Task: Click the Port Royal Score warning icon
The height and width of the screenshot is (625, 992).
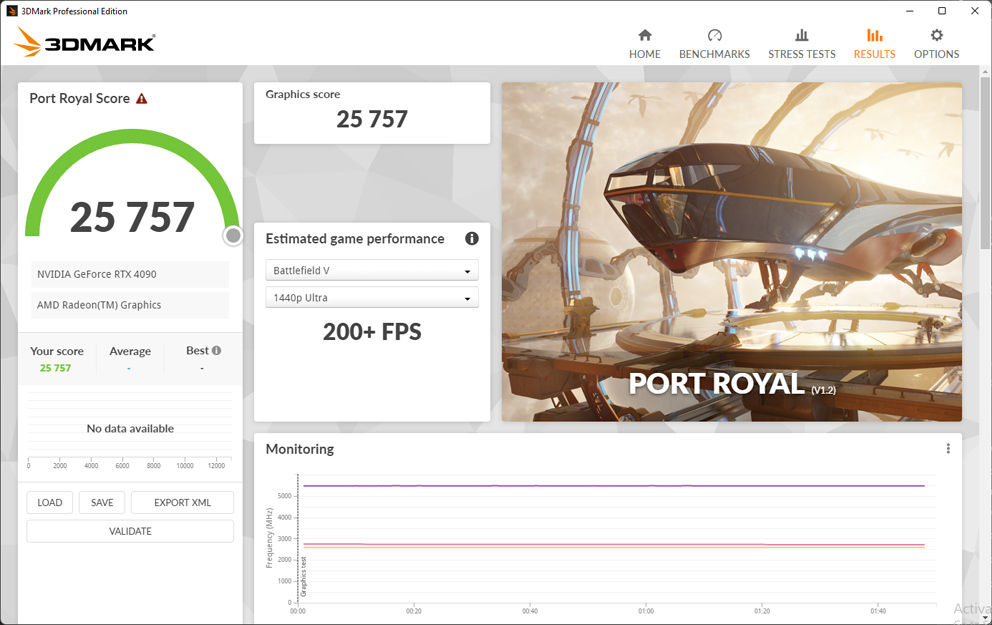Action: tap(142, 99)
